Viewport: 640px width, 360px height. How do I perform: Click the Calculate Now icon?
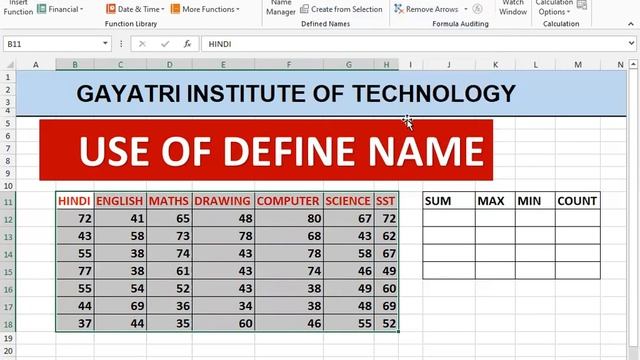tap(582, 5)
